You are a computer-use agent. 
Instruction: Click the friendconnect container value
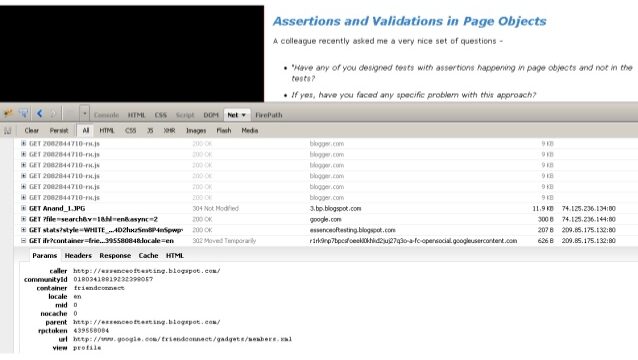tap(99, 288)
